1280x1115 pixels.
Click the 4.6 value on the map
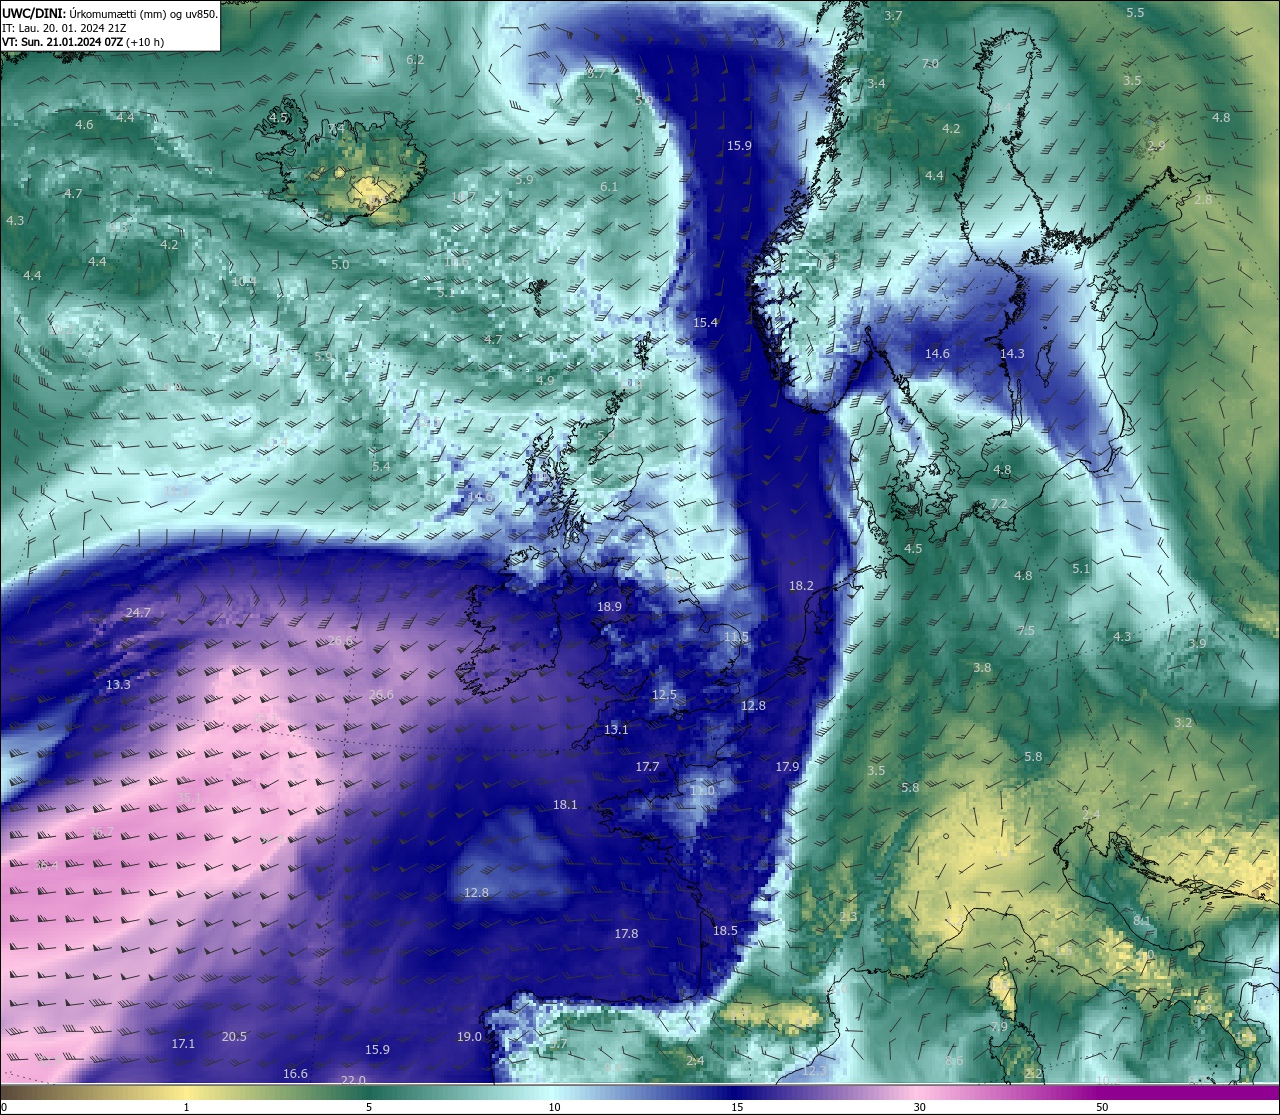pyautogui.click(x=84, y=125)
